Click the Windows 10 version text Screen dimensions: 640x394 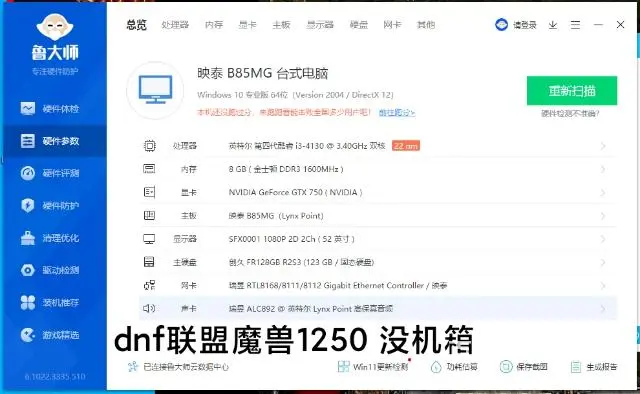click(295, 95)
